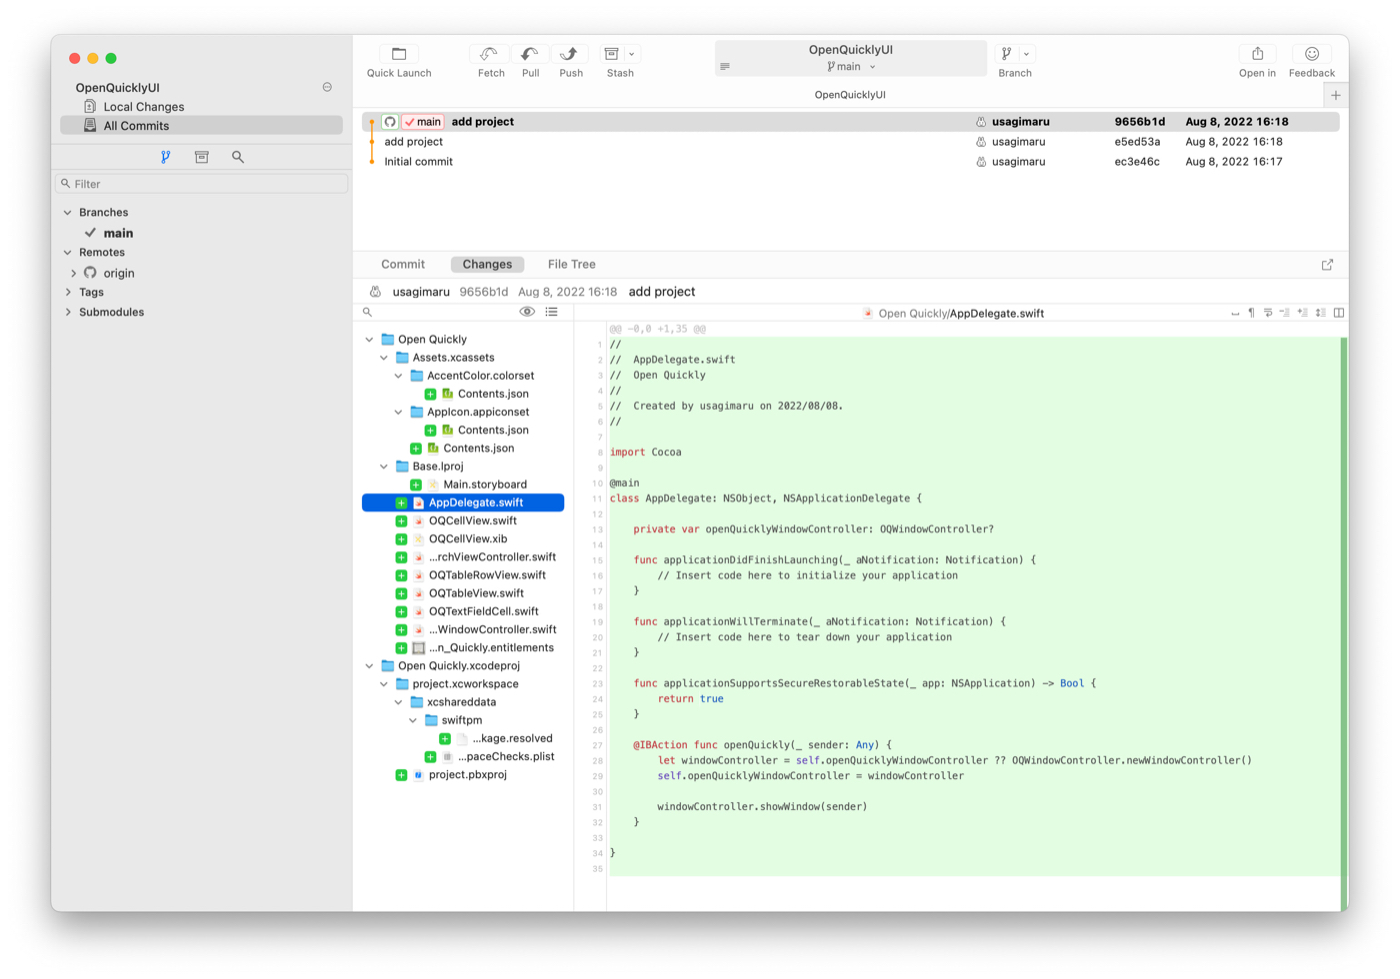Collapse the Open Quickly folder
Screen dimensions: 1400x979
pyautogui.click(x=369, y=340)
